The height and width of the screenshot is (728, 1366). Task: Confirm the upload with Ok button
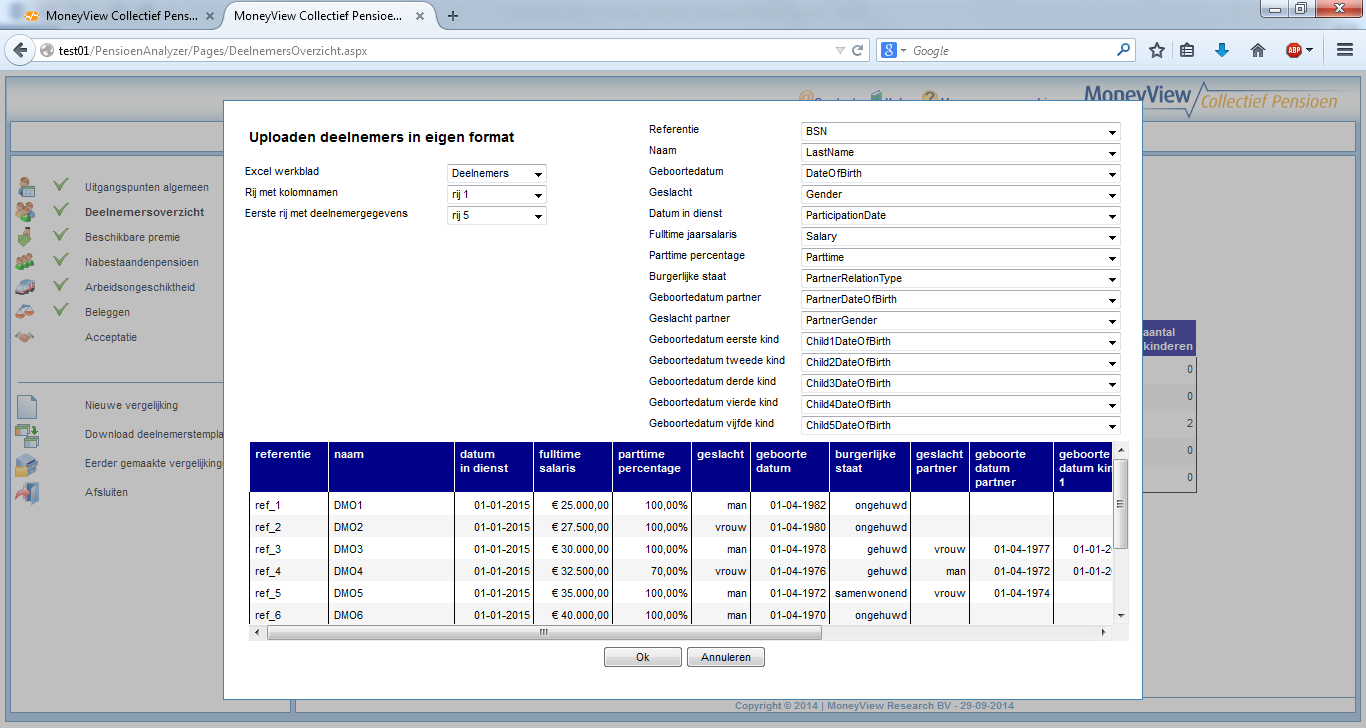click(x=643, y=657)
